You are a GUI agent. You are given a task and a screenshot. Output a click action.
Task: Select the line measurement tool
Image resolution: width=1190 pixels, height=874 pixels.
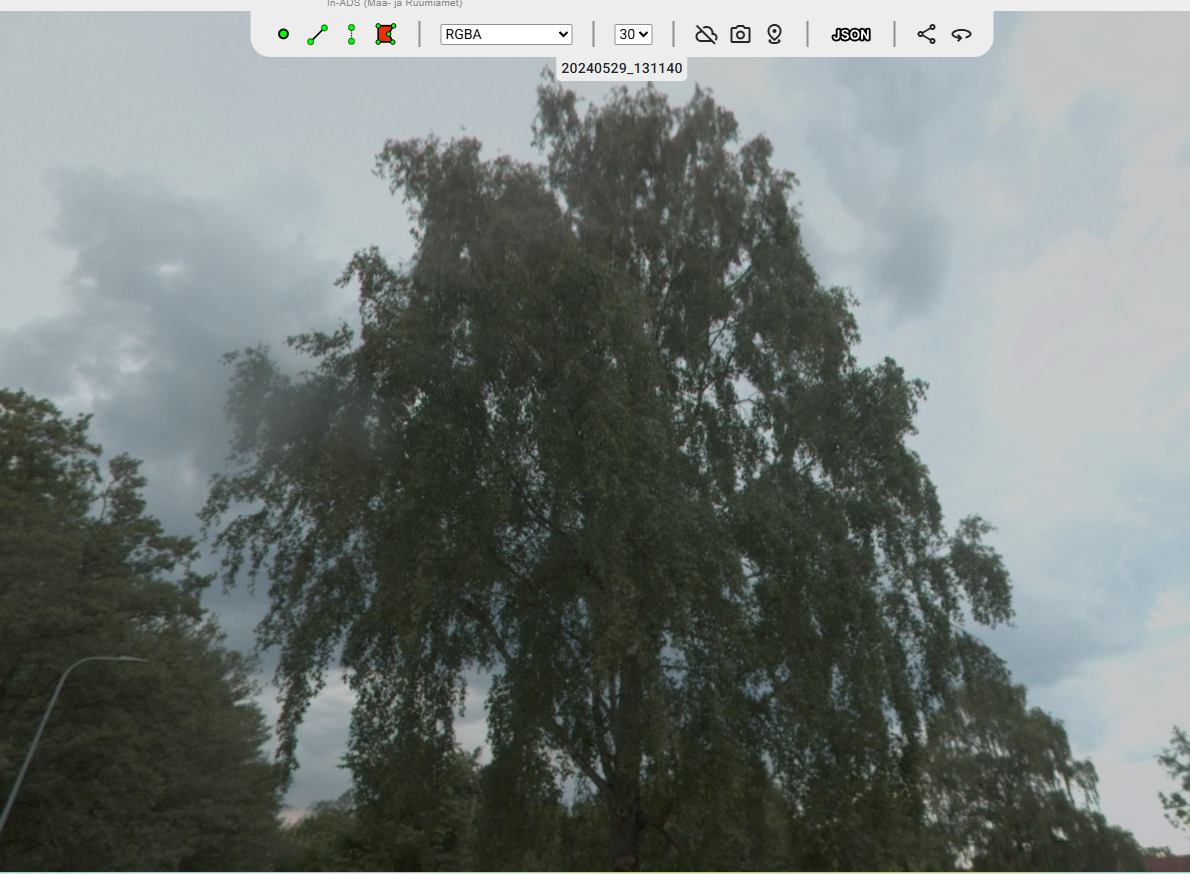click(317, 34)
